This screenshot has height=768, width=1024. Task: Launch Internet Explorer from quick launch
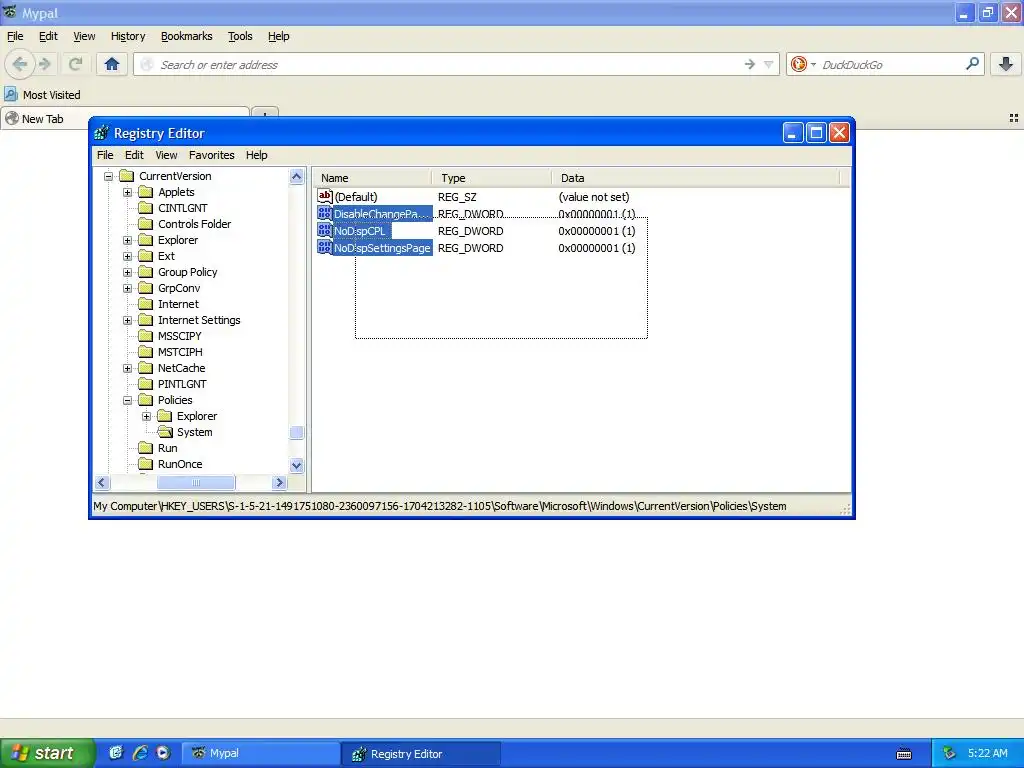pyautogui.click(x=140, y=753)
